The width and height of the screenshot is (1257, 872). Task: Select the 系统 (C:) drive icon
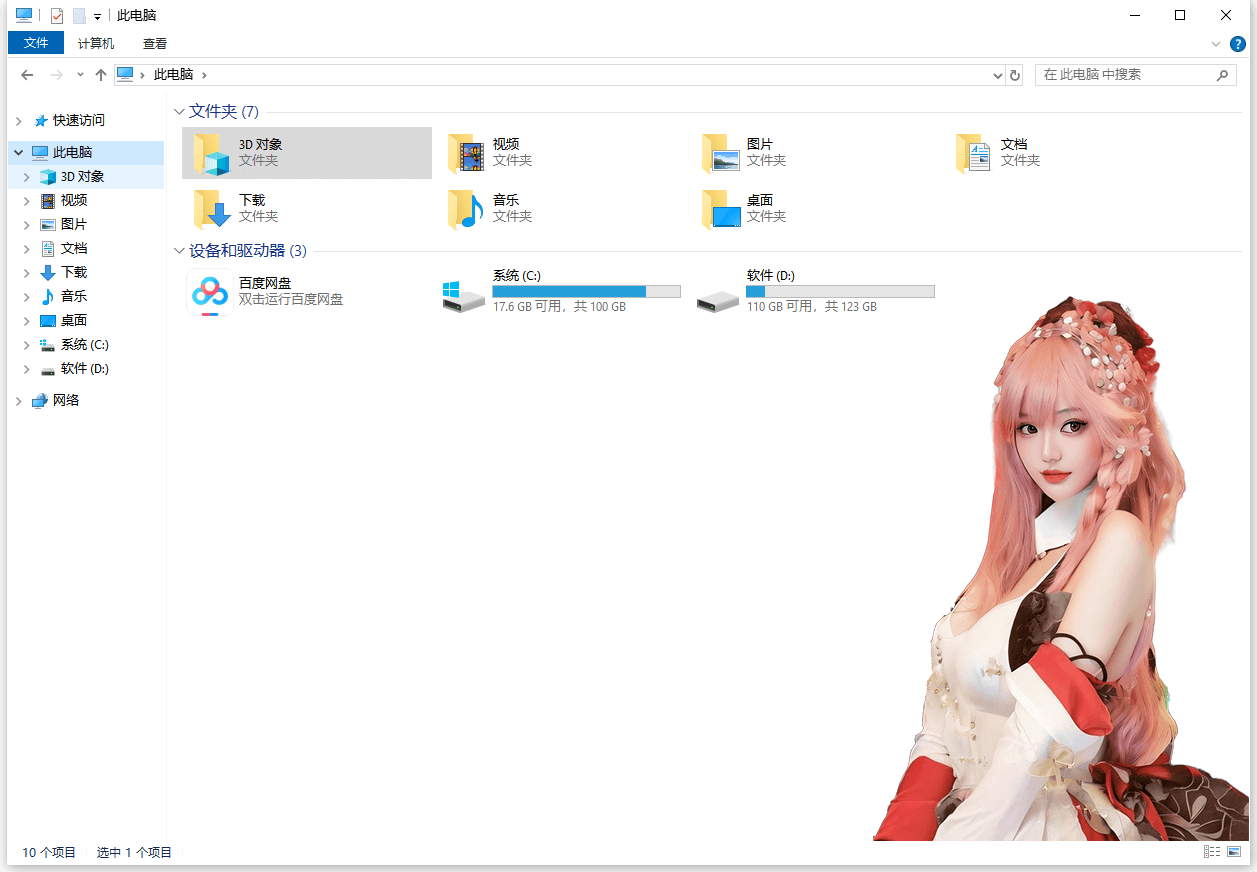pyautogui.click(x=464, y=294)
